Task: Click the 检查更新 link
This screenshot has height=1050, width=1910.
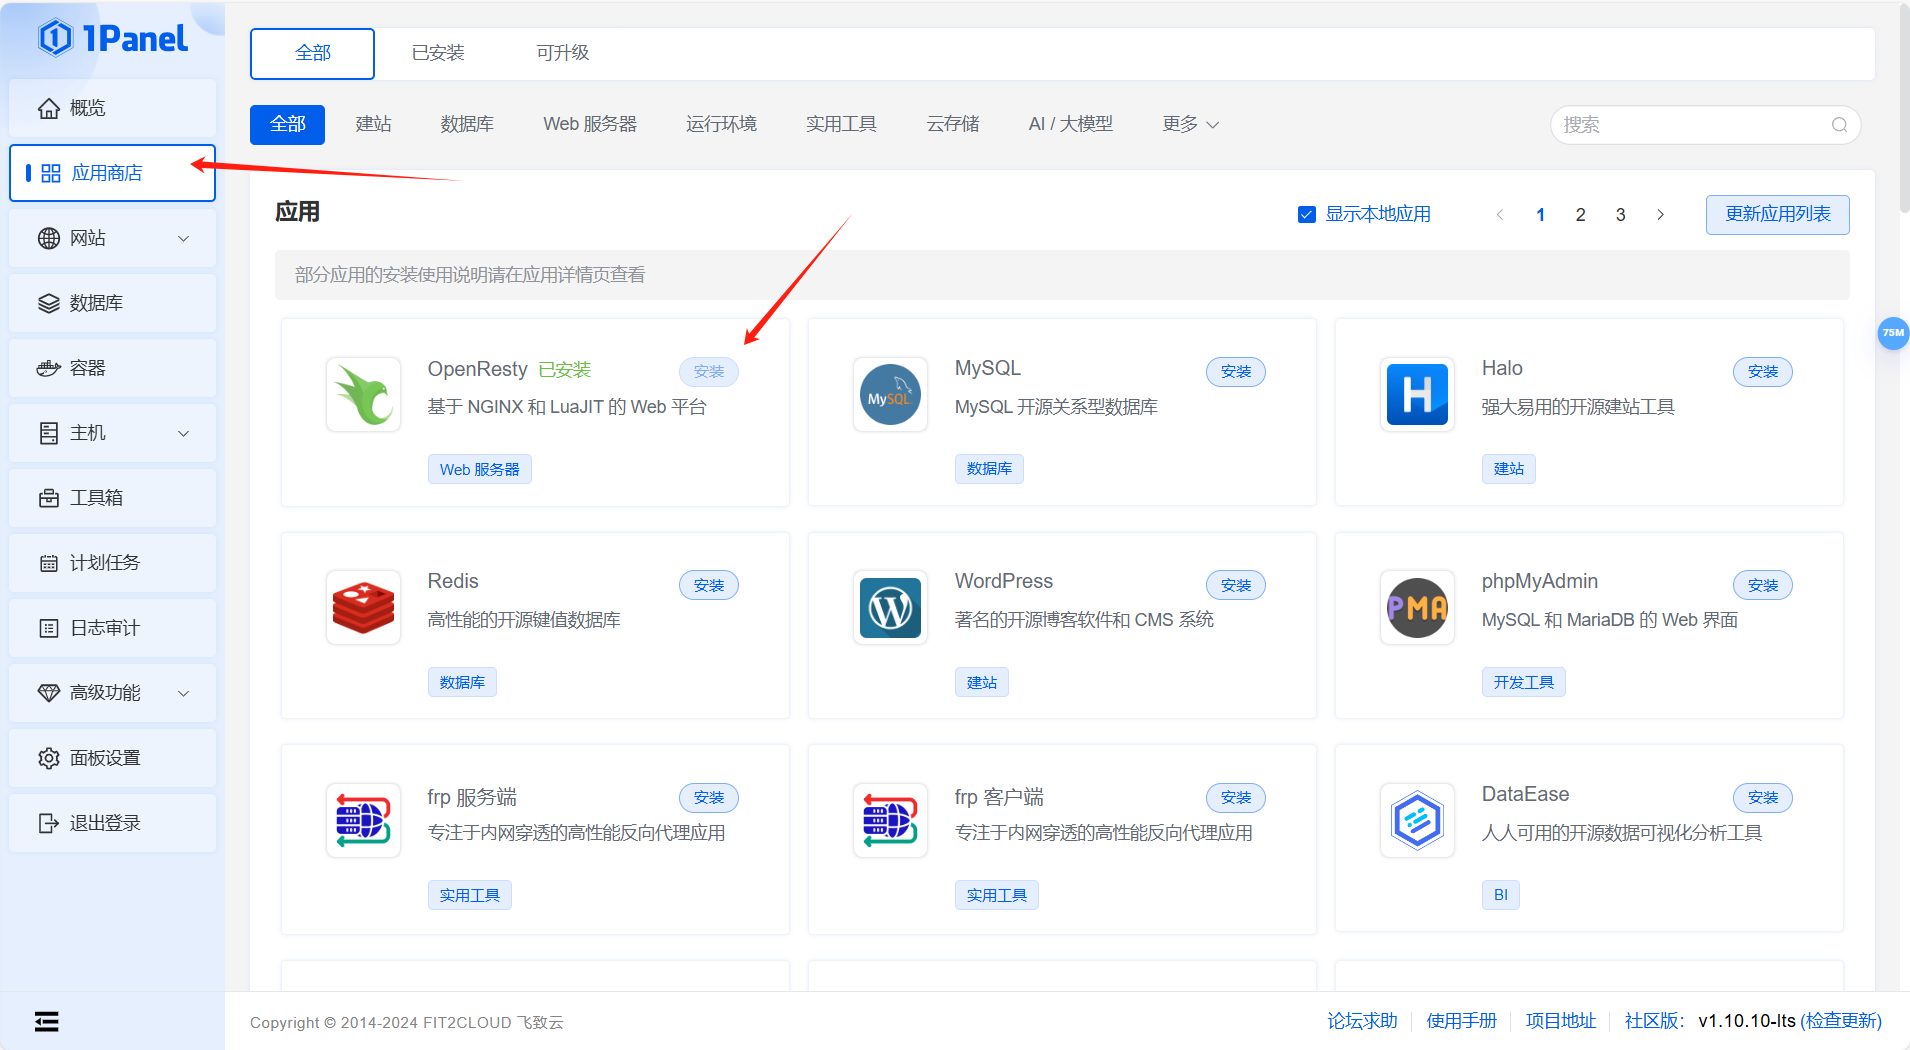Action: pos(1841,1021)
